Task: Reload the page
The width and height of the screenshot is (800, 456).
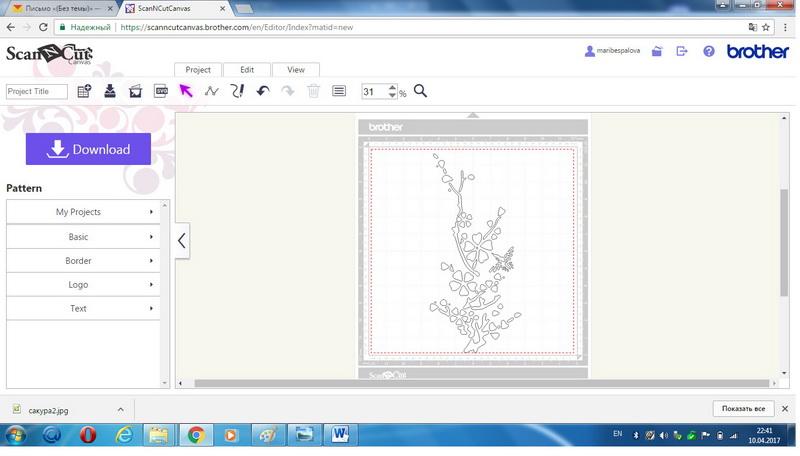Action: [43, 28]
